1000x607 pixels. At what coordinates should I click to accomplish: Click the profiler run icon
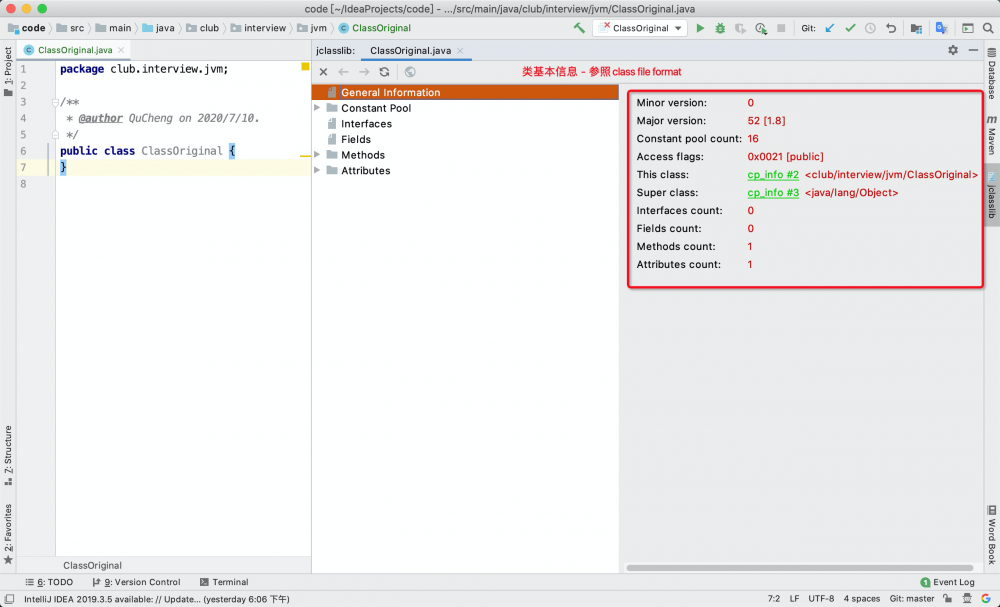tap(761, 28)
